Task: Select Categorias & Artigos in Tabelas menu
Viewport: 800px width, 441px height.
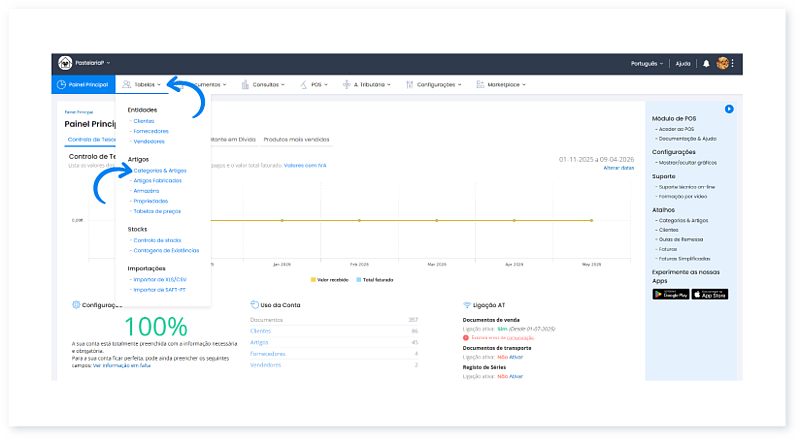Action: tap(160, 171)
